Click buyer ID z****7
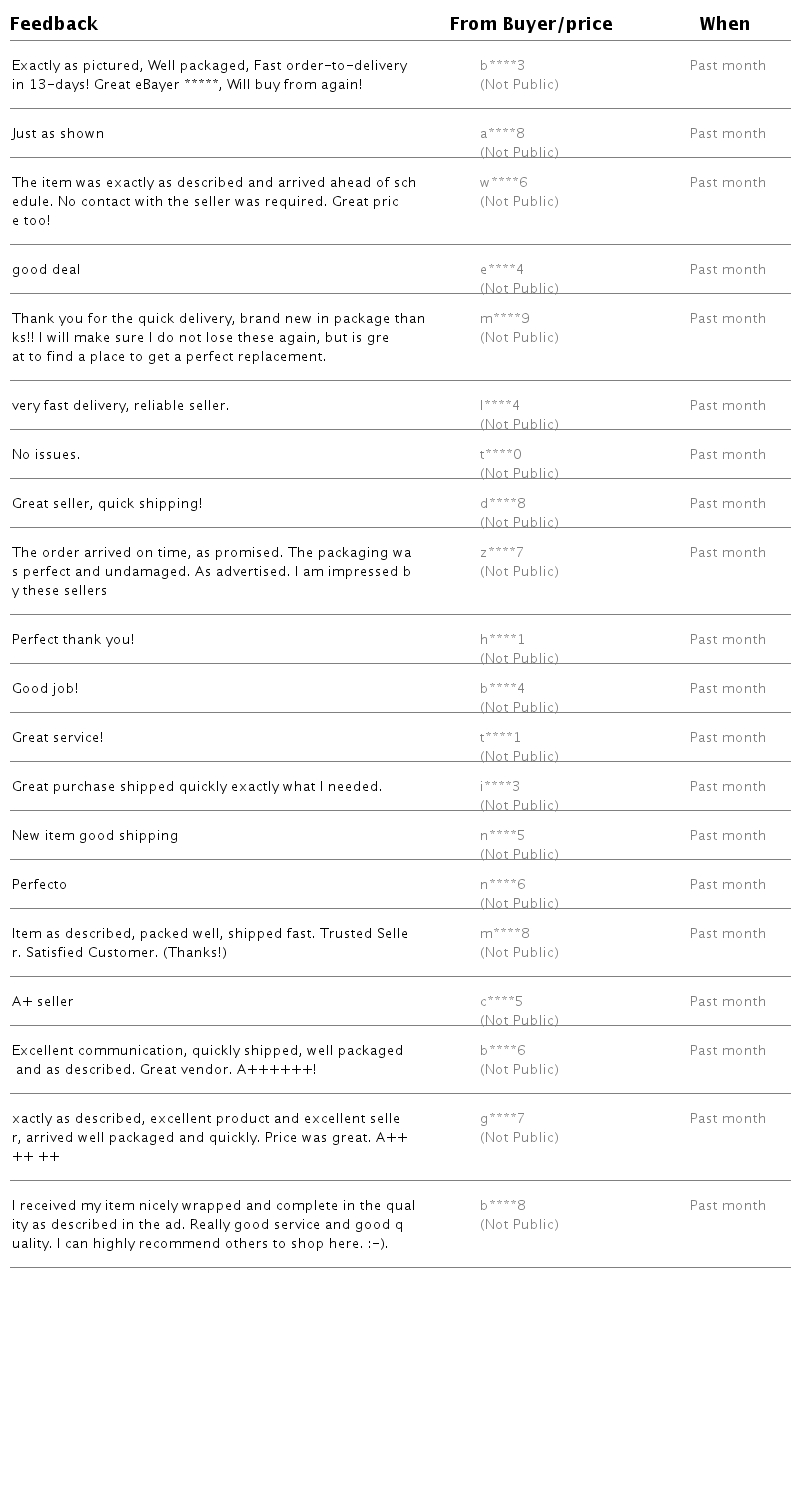The image size is (800, 1508). click(x=501, y=553)
